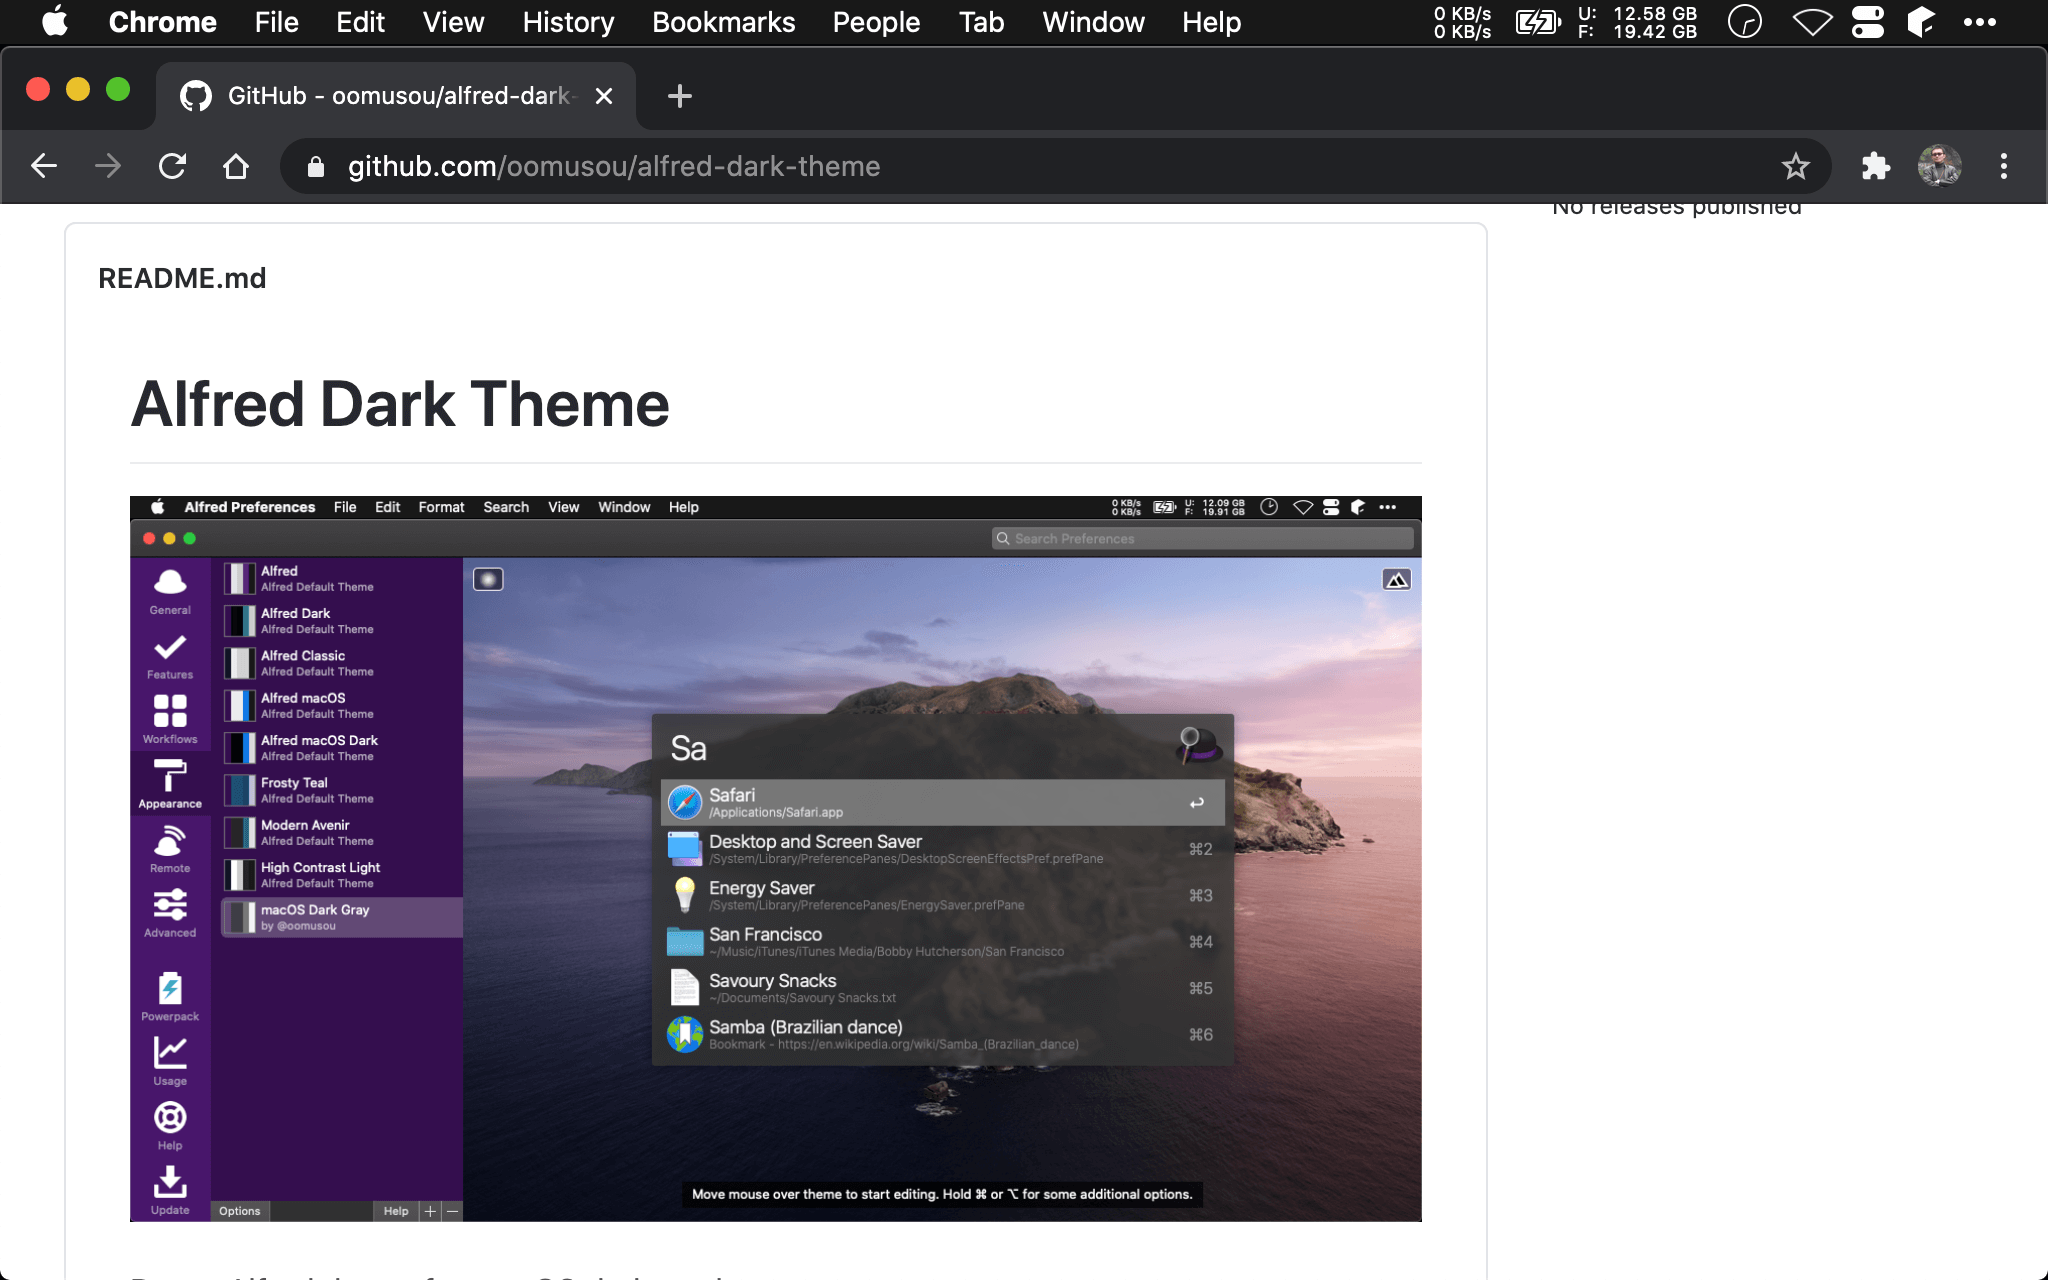The height and width of the screenshot is (1280, 2048).
Task: Open the Window menu
Action: [x=1093, y=22]
